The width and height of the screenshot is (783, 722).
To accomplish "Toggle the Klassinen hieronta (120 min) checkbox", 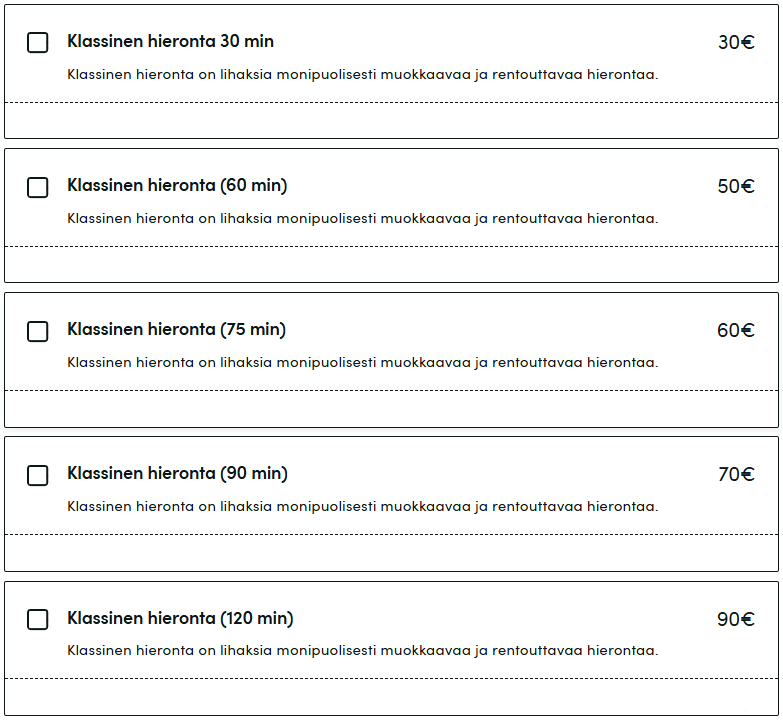I will [38, 619].
